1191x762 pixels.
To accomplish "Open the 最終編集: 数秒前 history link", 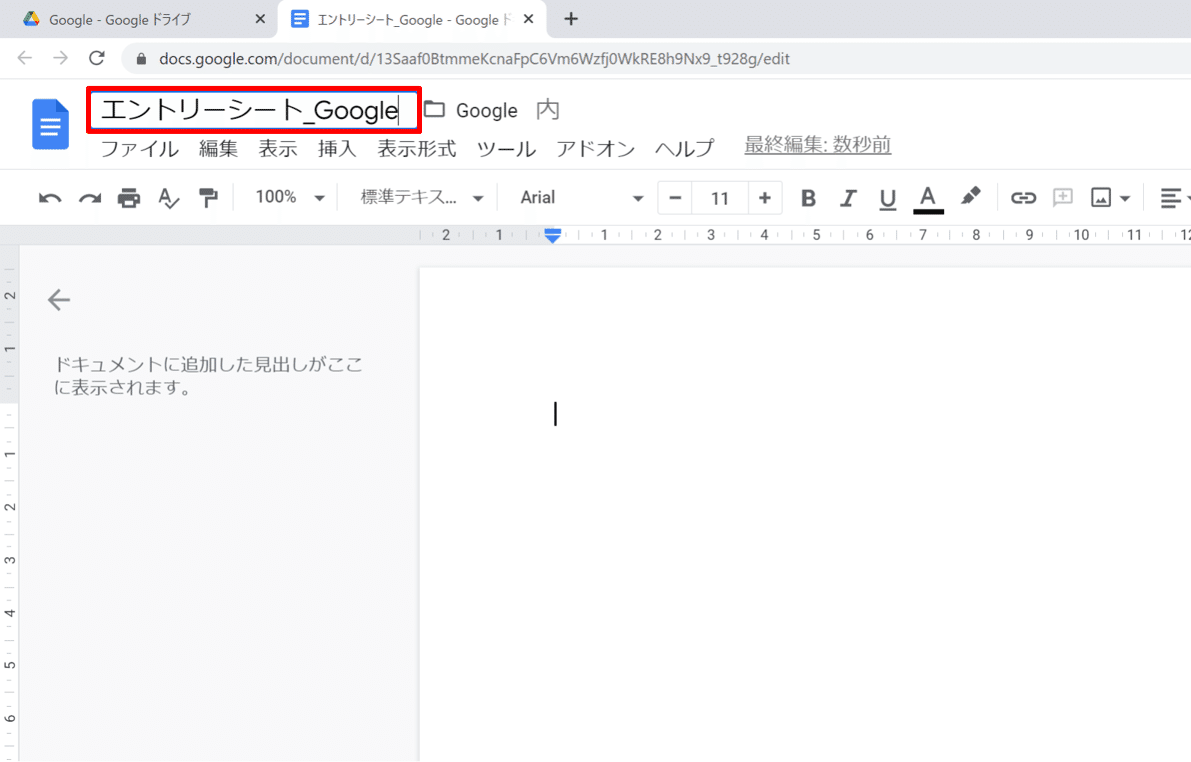I will (x=817, y=145).
